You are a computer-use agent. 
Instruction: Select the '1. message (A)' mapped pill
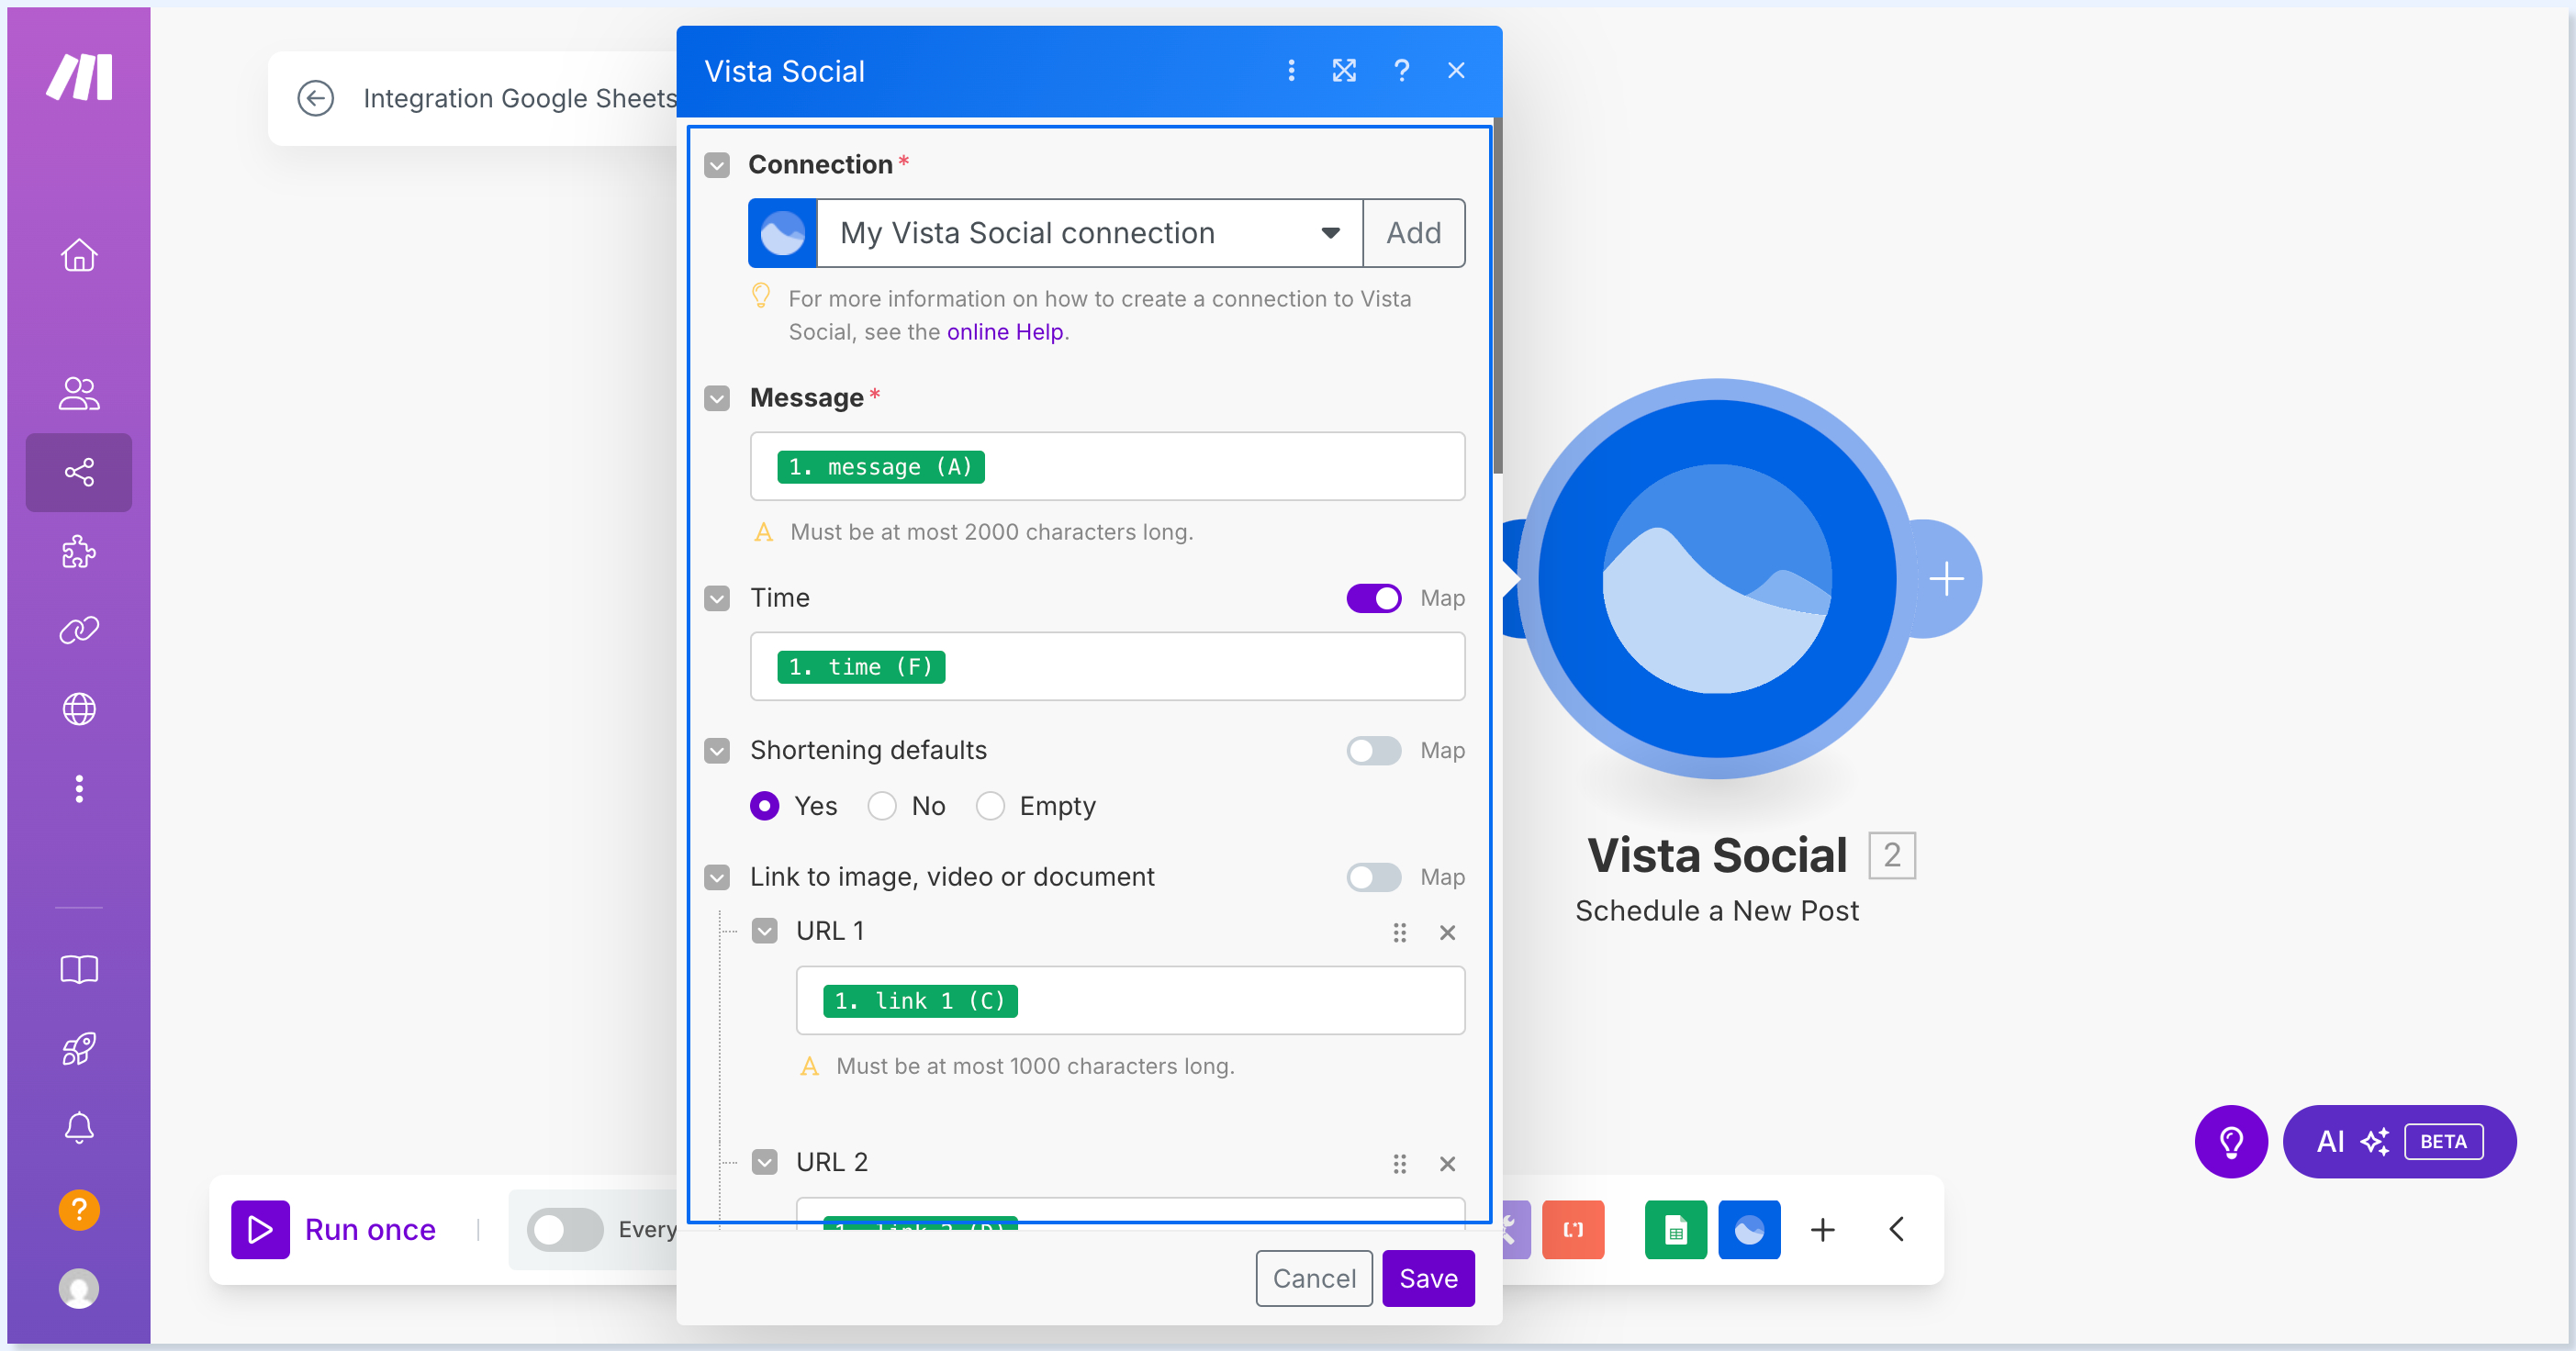[x=880, y=466]
